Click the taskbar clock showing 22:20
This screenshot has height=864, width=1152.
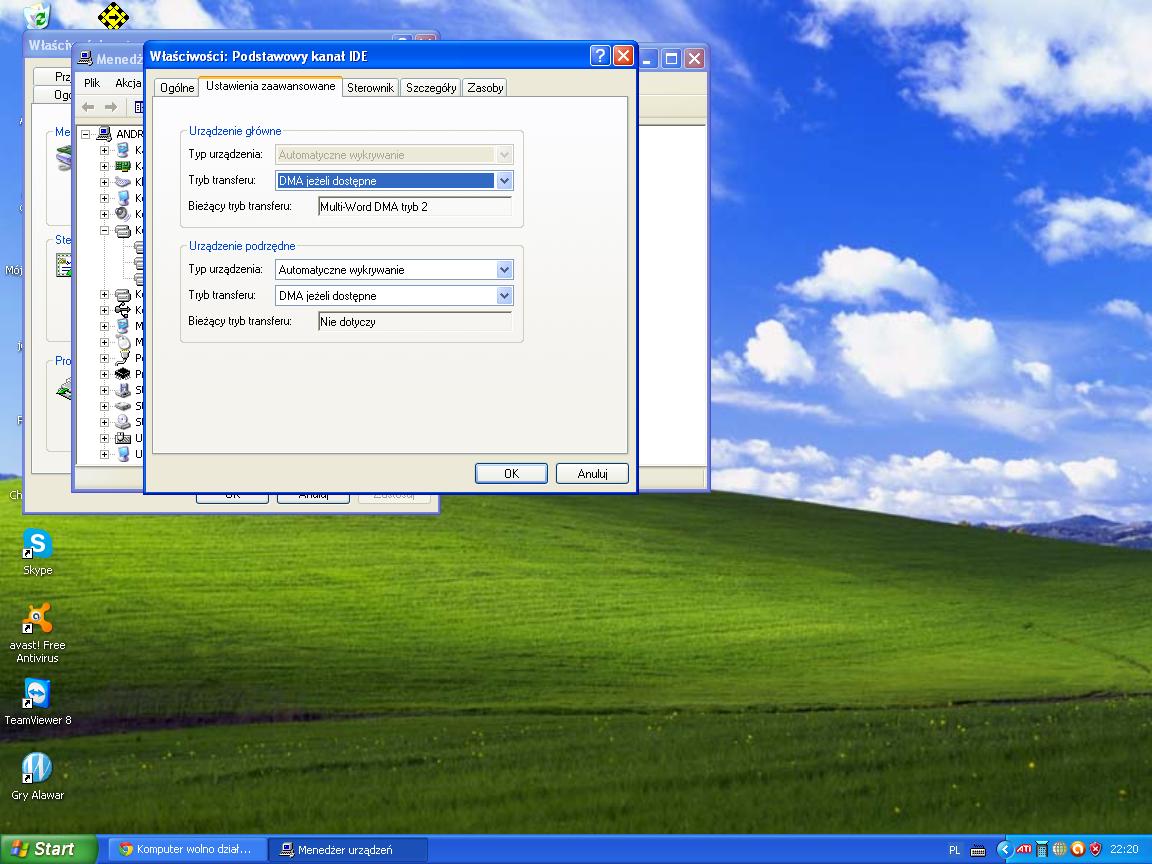click(1124, 849)
